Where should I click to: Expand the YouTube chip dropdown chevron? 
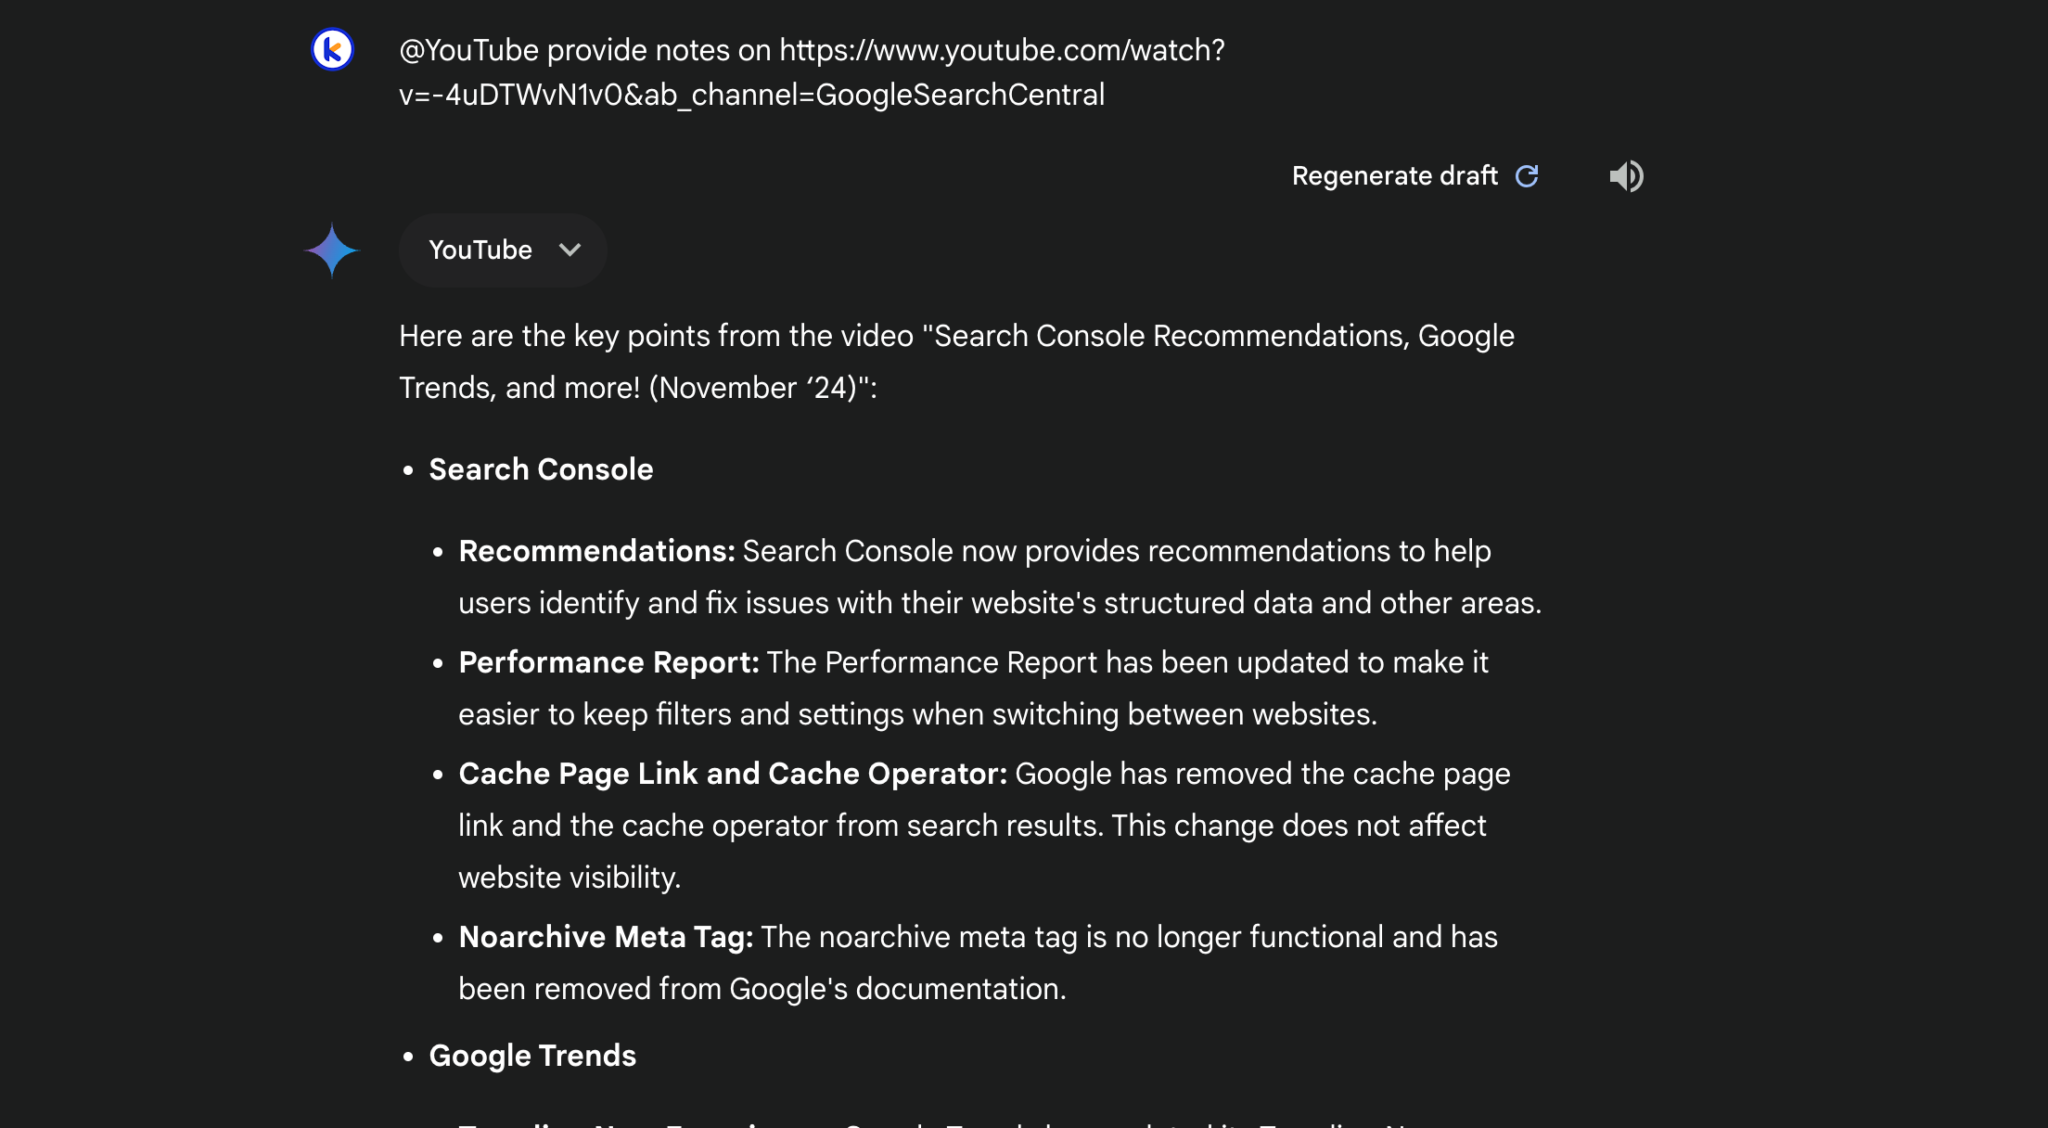tap(568, 250)
